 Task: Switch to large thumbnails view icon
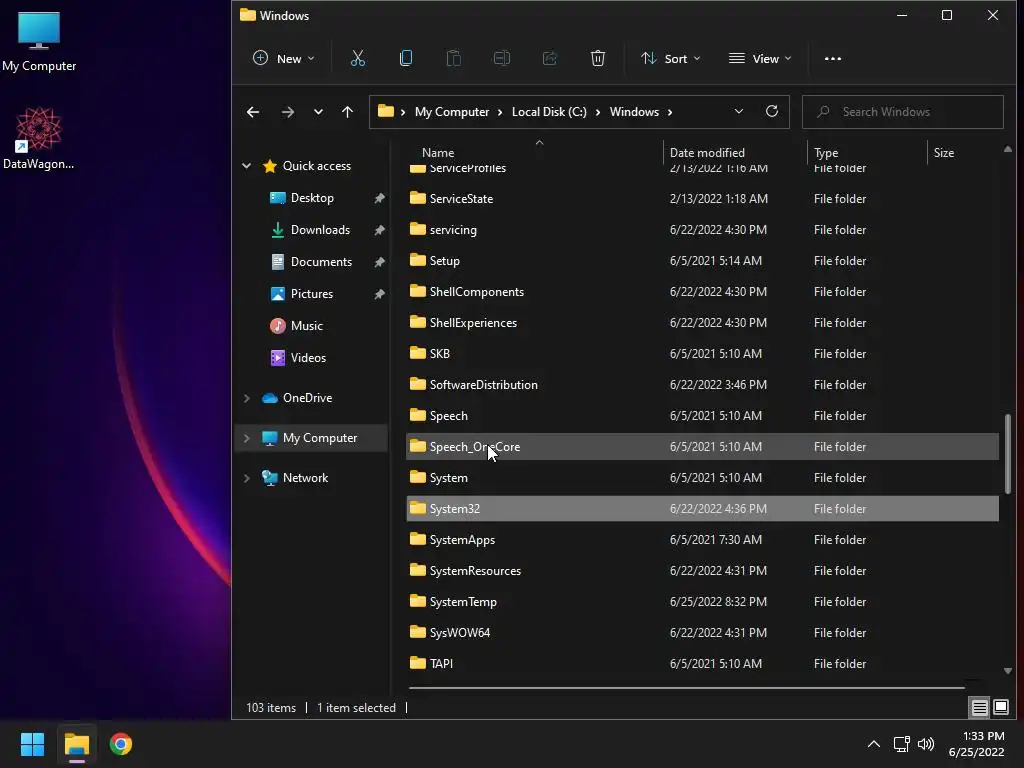[x=1001, y=707]
